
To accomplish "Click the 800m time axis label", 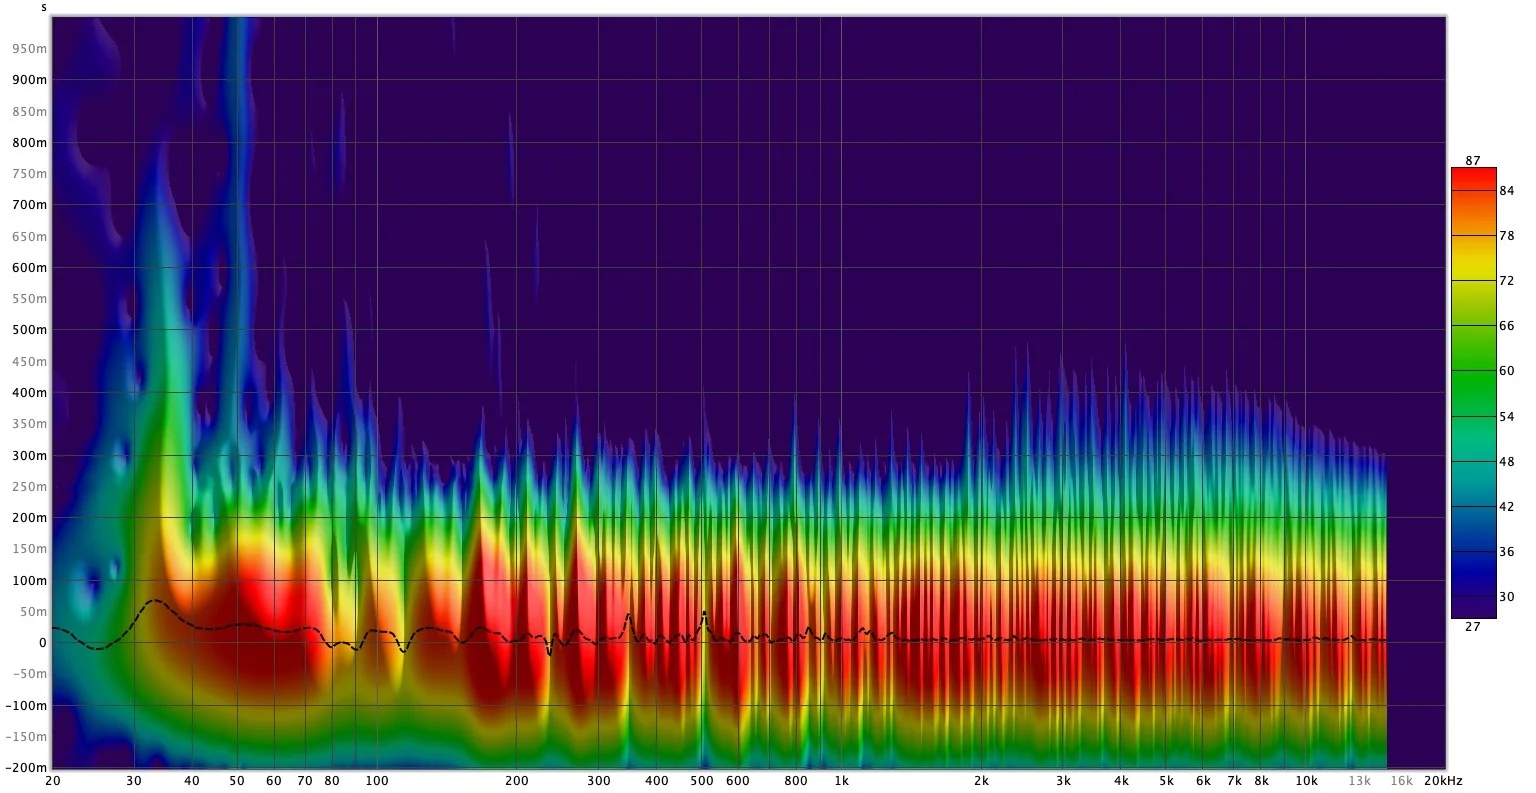I will point(30,143).
